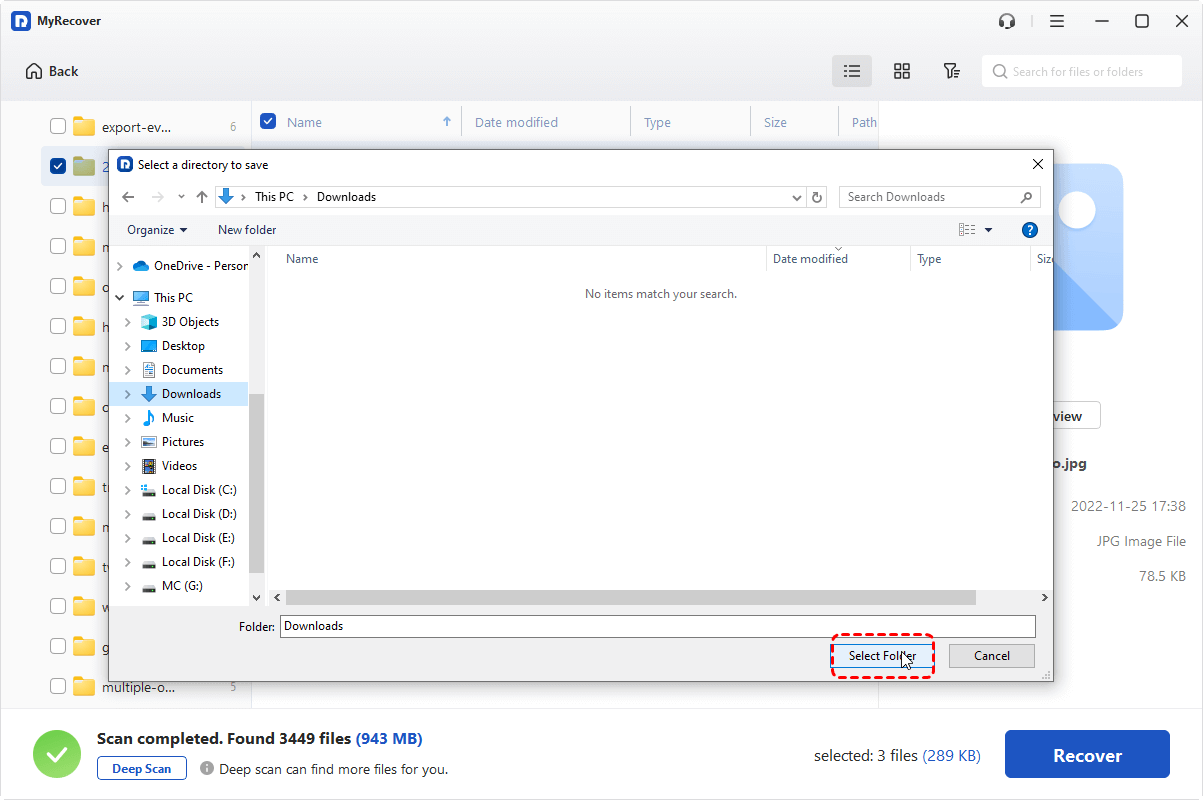Expand the Local Disk (C:) tree node
The height and width of the screenshot is (800, 1203).
[x=127, y=490]
